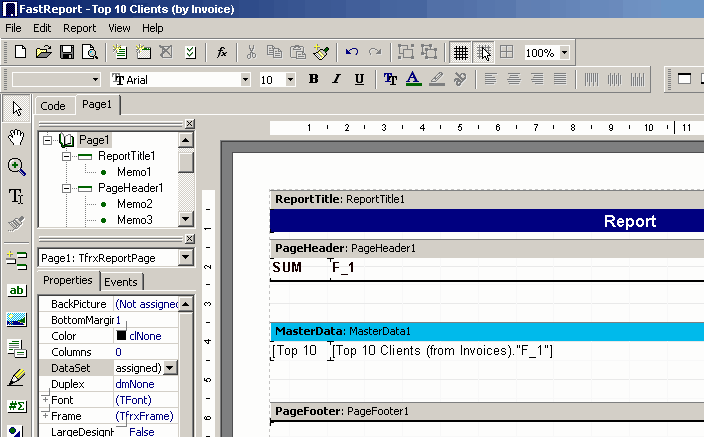Switch to the Code tab
The height and width of the screenshot is (437, 704).
[53, 106]
